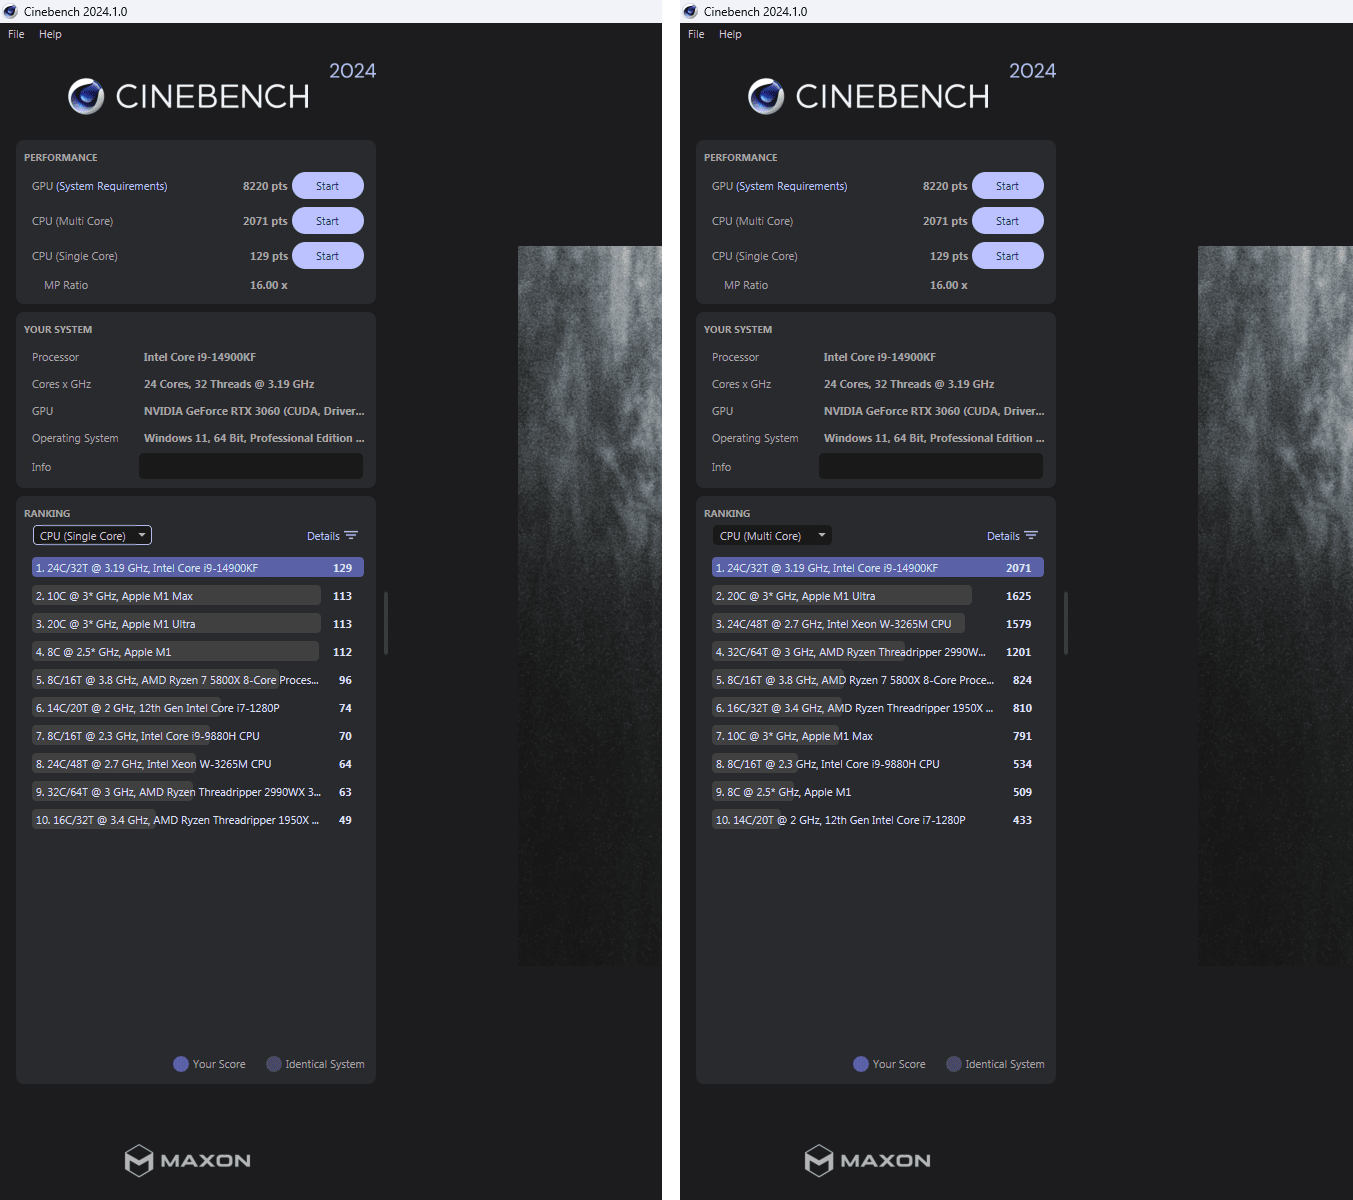Screen dimensions: 1353x1200
Task: Open the File menu in the right window
Action: (x=696, y=34)
